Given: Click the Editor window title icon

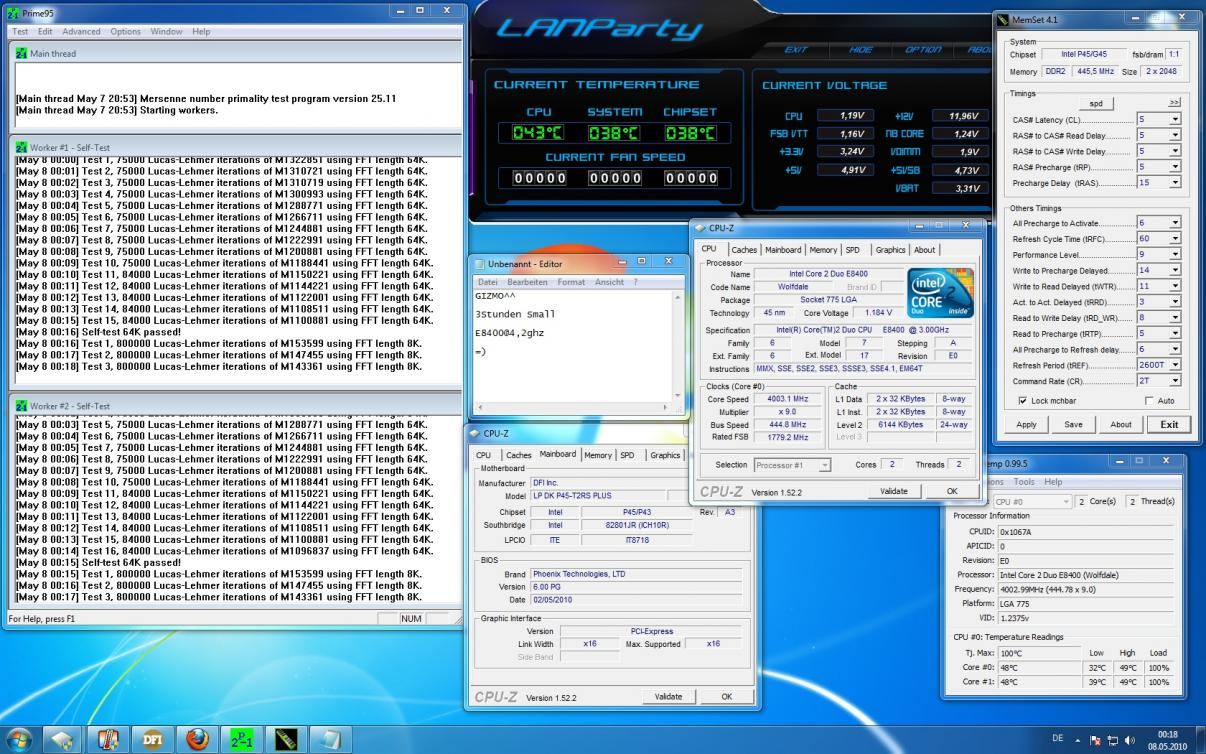Looking at the screenshot, I should click(x=480, y=264).
